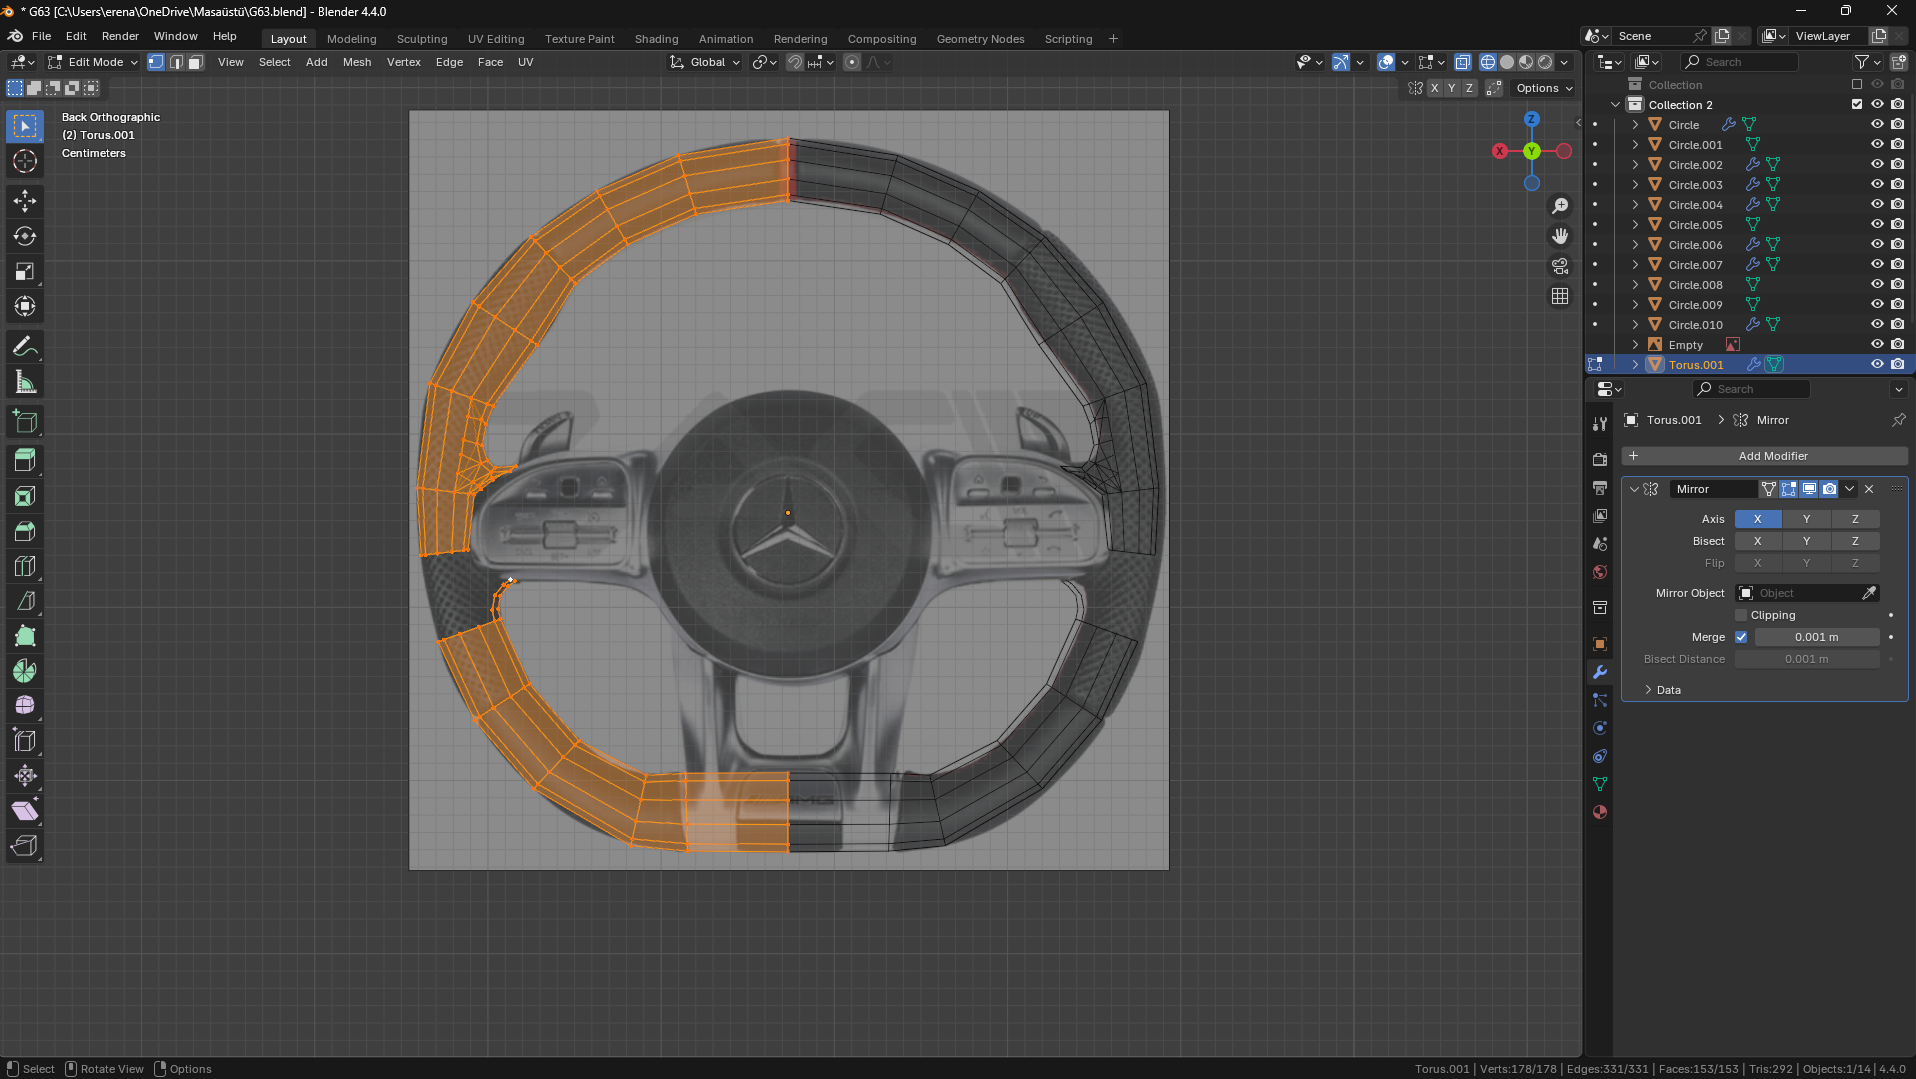Switch to face select mode
Viewport: 1916px width, 1079px height.
coord(196,62)
